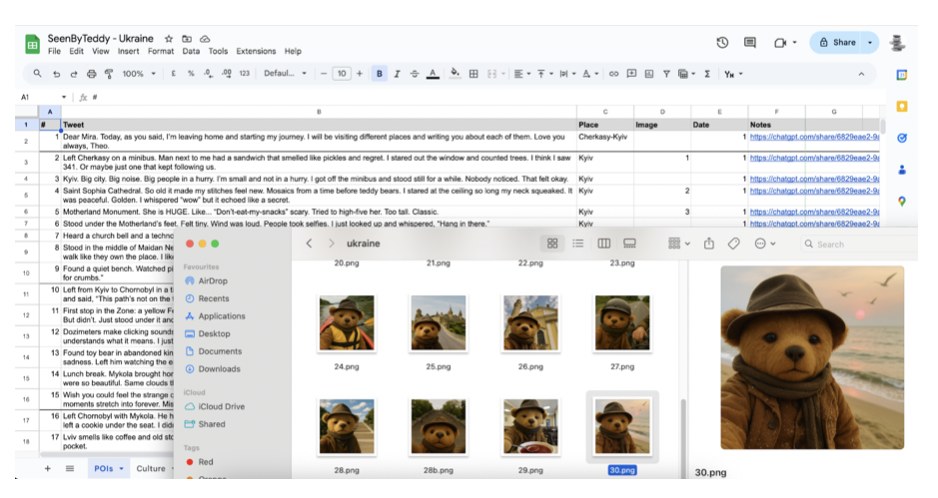Switch to the Culture sheet tab
This screenshot has height=498, width=938.
coord(151,468)
